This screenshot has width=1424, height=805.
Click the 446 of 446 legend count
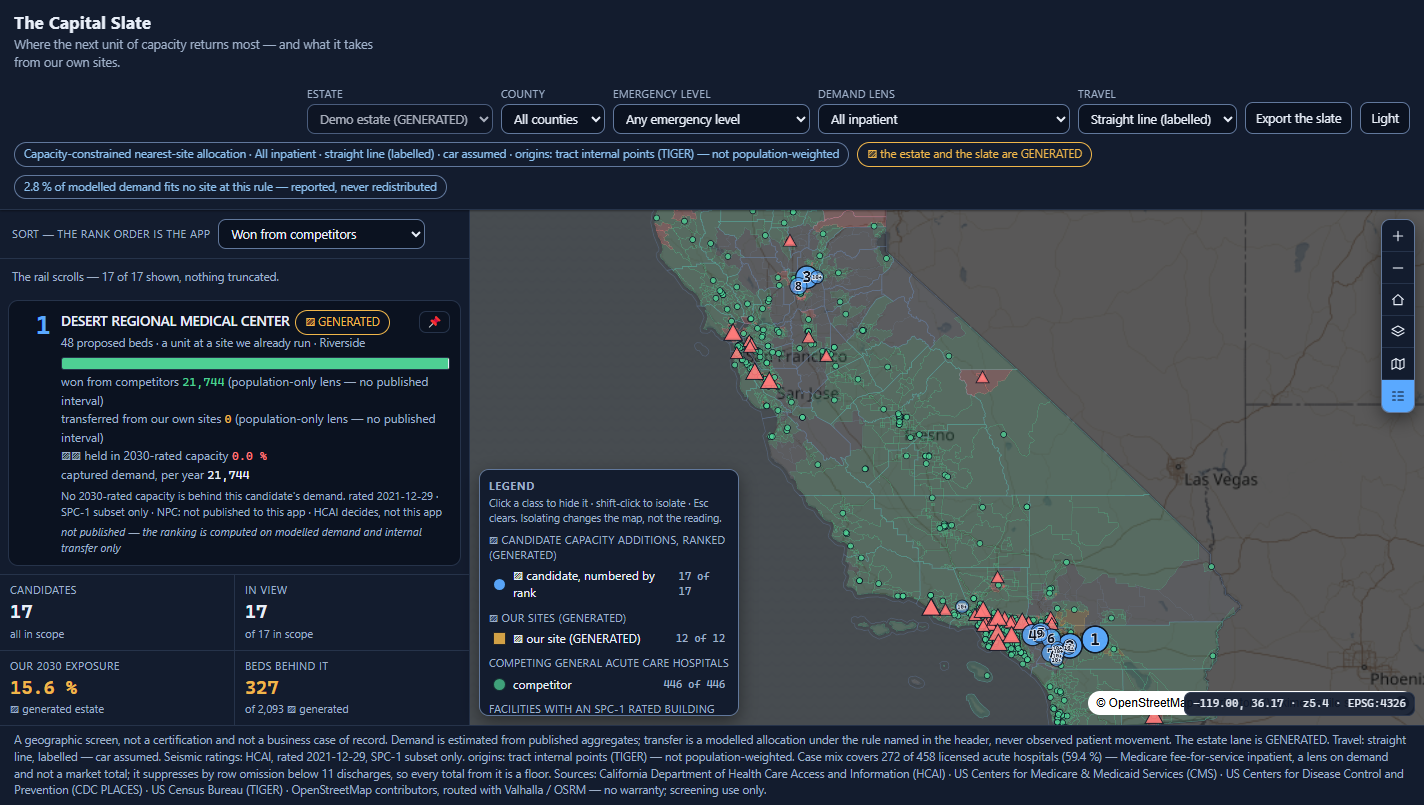694,685
